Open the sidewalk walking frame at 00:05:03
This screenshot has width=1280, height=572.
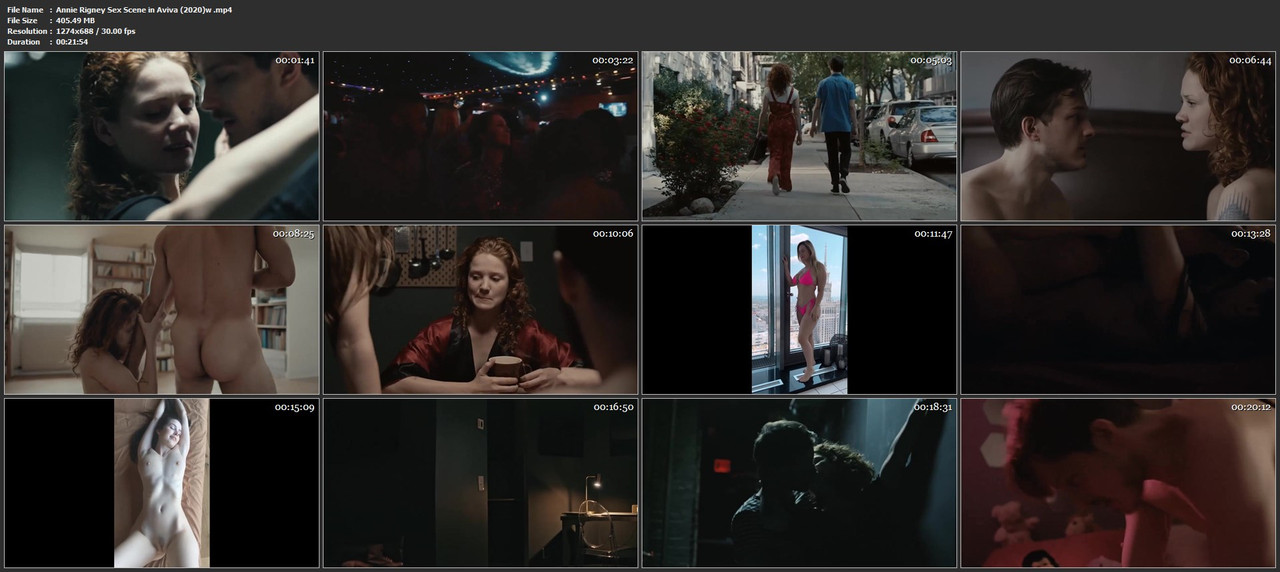[x=800, y=136]
